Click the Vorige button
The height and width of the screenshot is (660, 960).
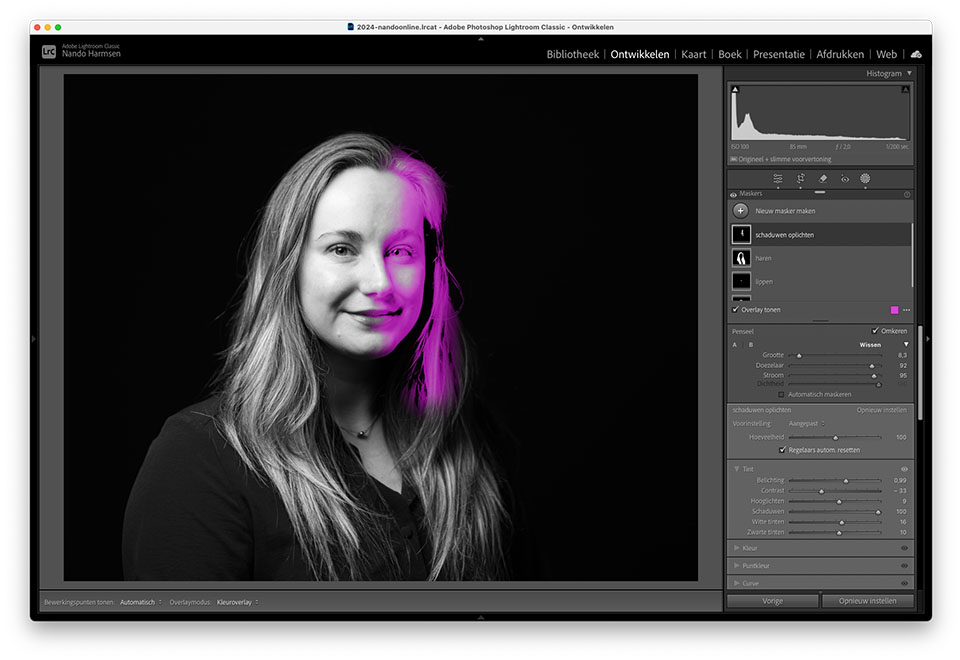(773, 601)
